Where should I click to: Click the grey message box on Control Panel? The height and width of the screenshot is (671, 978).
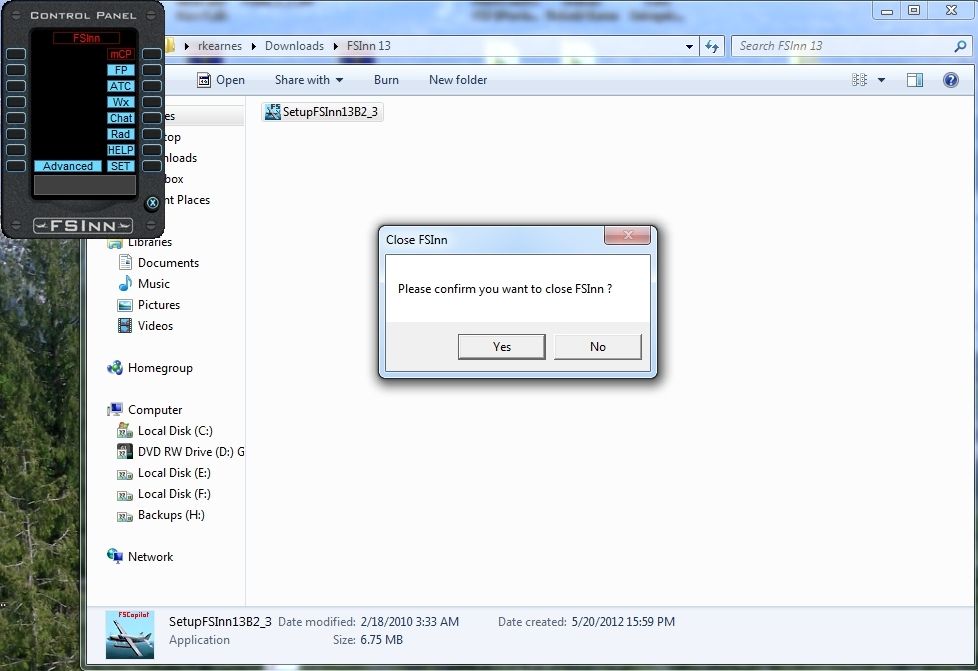pos(85,186)
